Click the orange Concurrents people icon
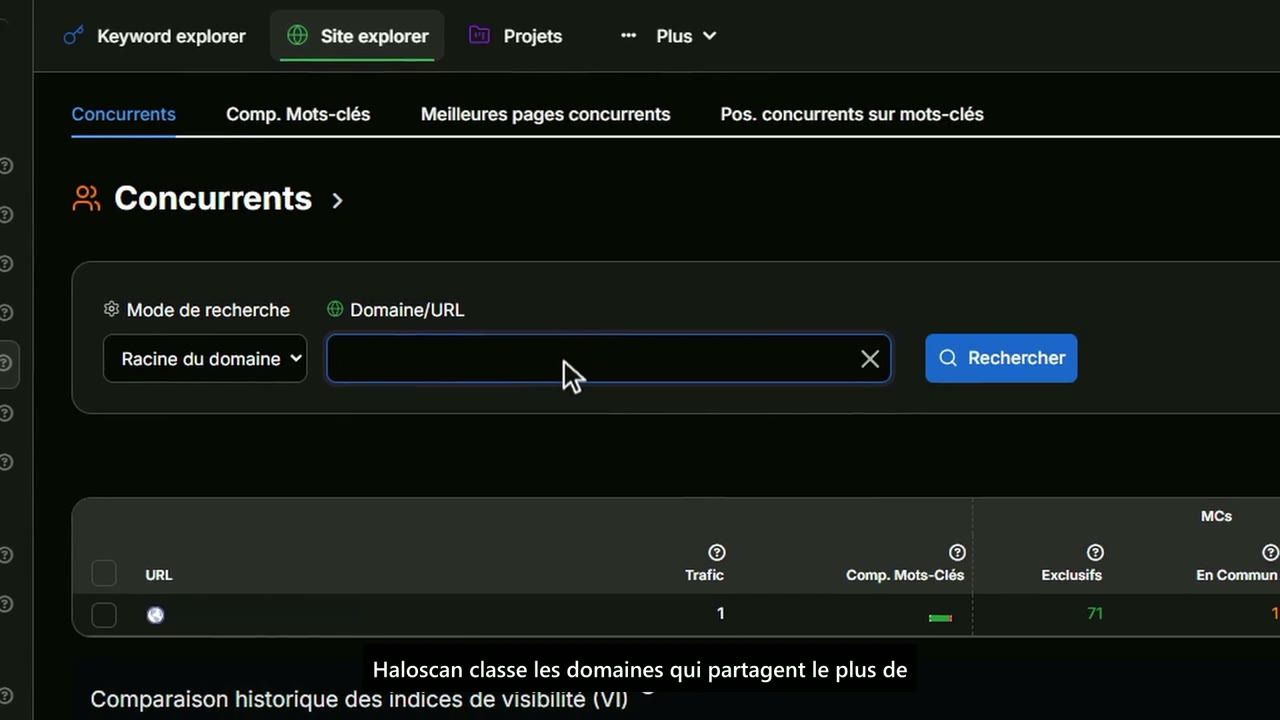 coord(87,198)
